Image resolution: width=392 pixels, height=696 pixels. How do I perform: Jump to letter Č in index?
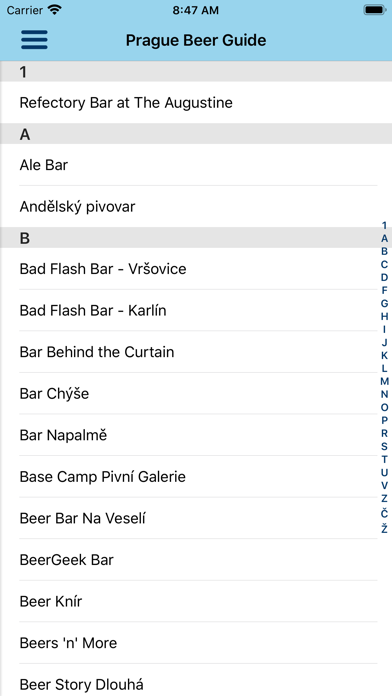(384, 513)
